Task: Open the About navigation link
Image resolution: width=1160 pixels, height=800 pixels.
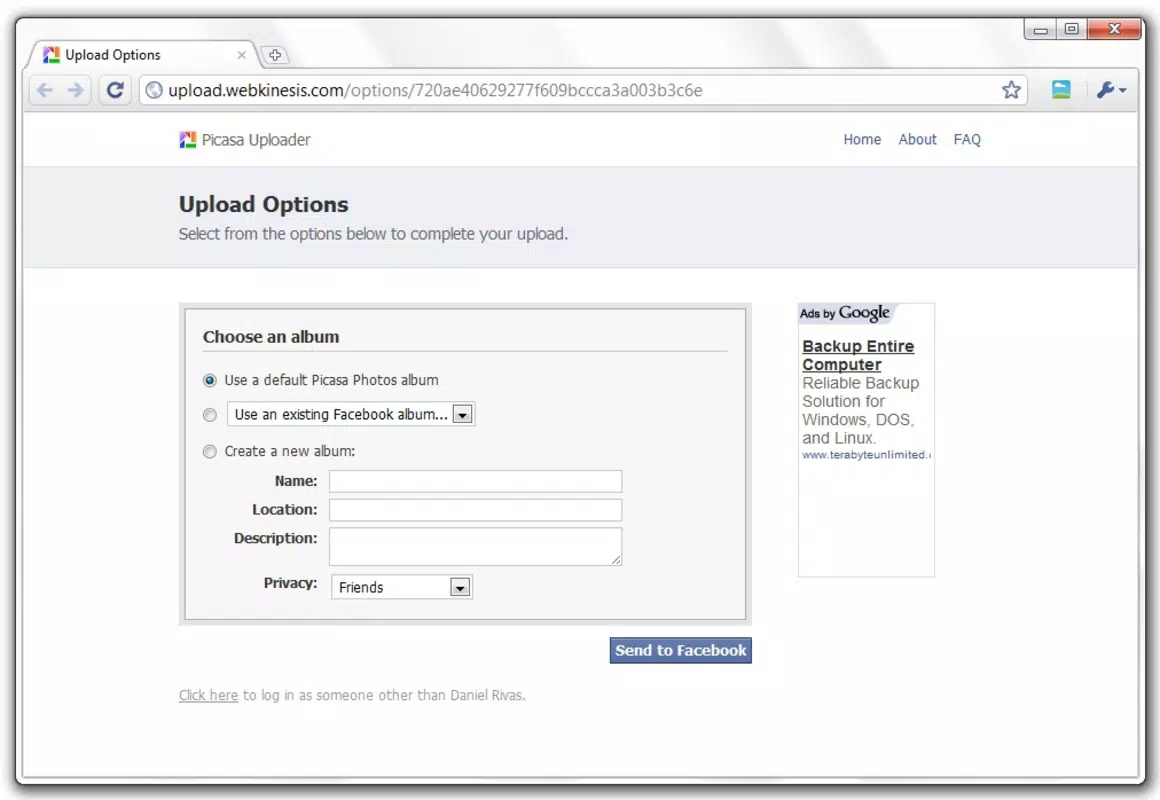Action: 917,140
